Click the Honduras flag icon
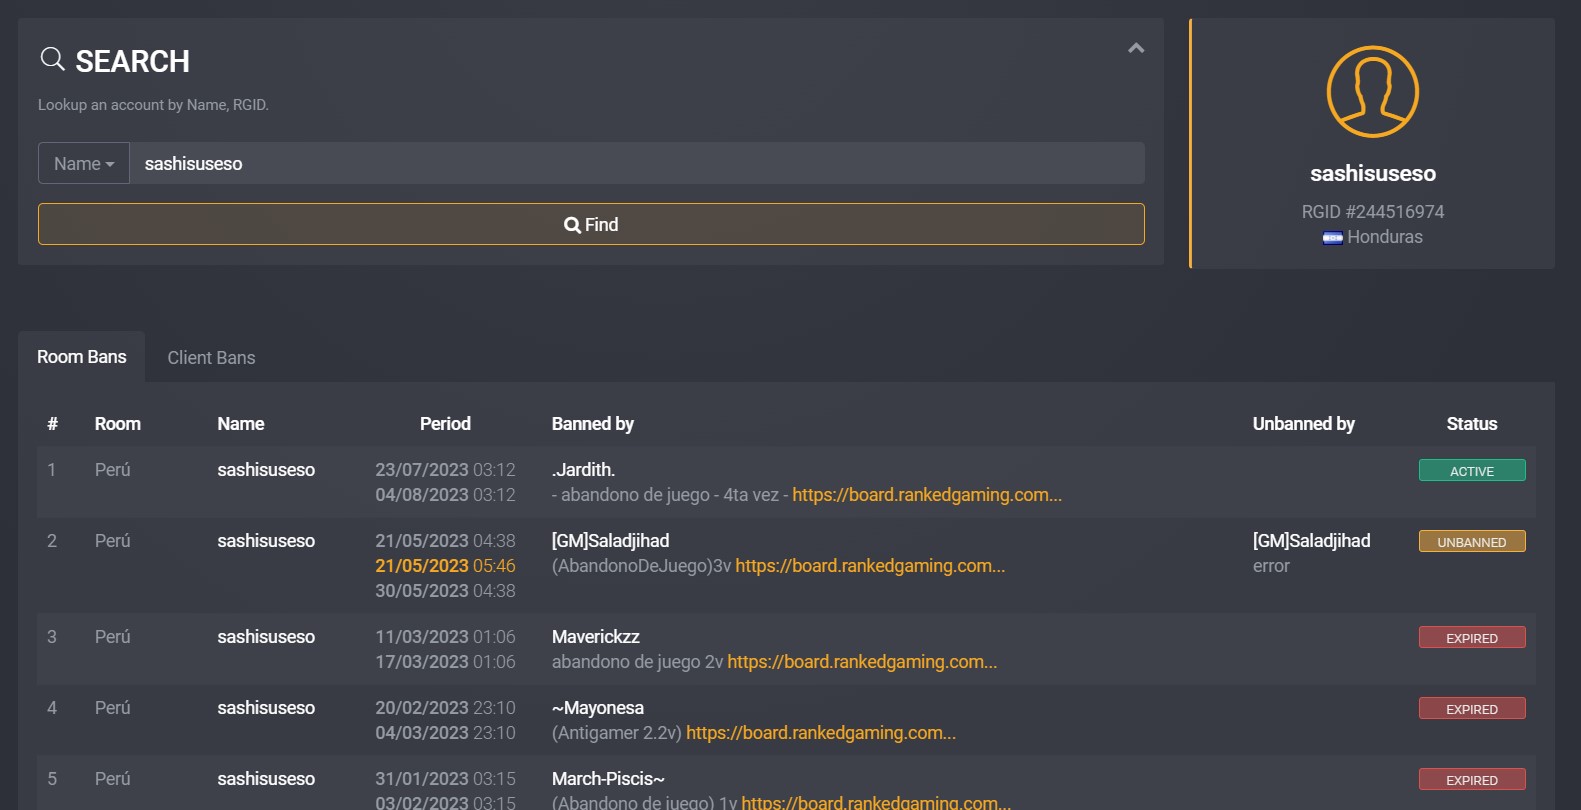The width and height of the screenshot is (1581, 810). click(x=1332, y=238)
